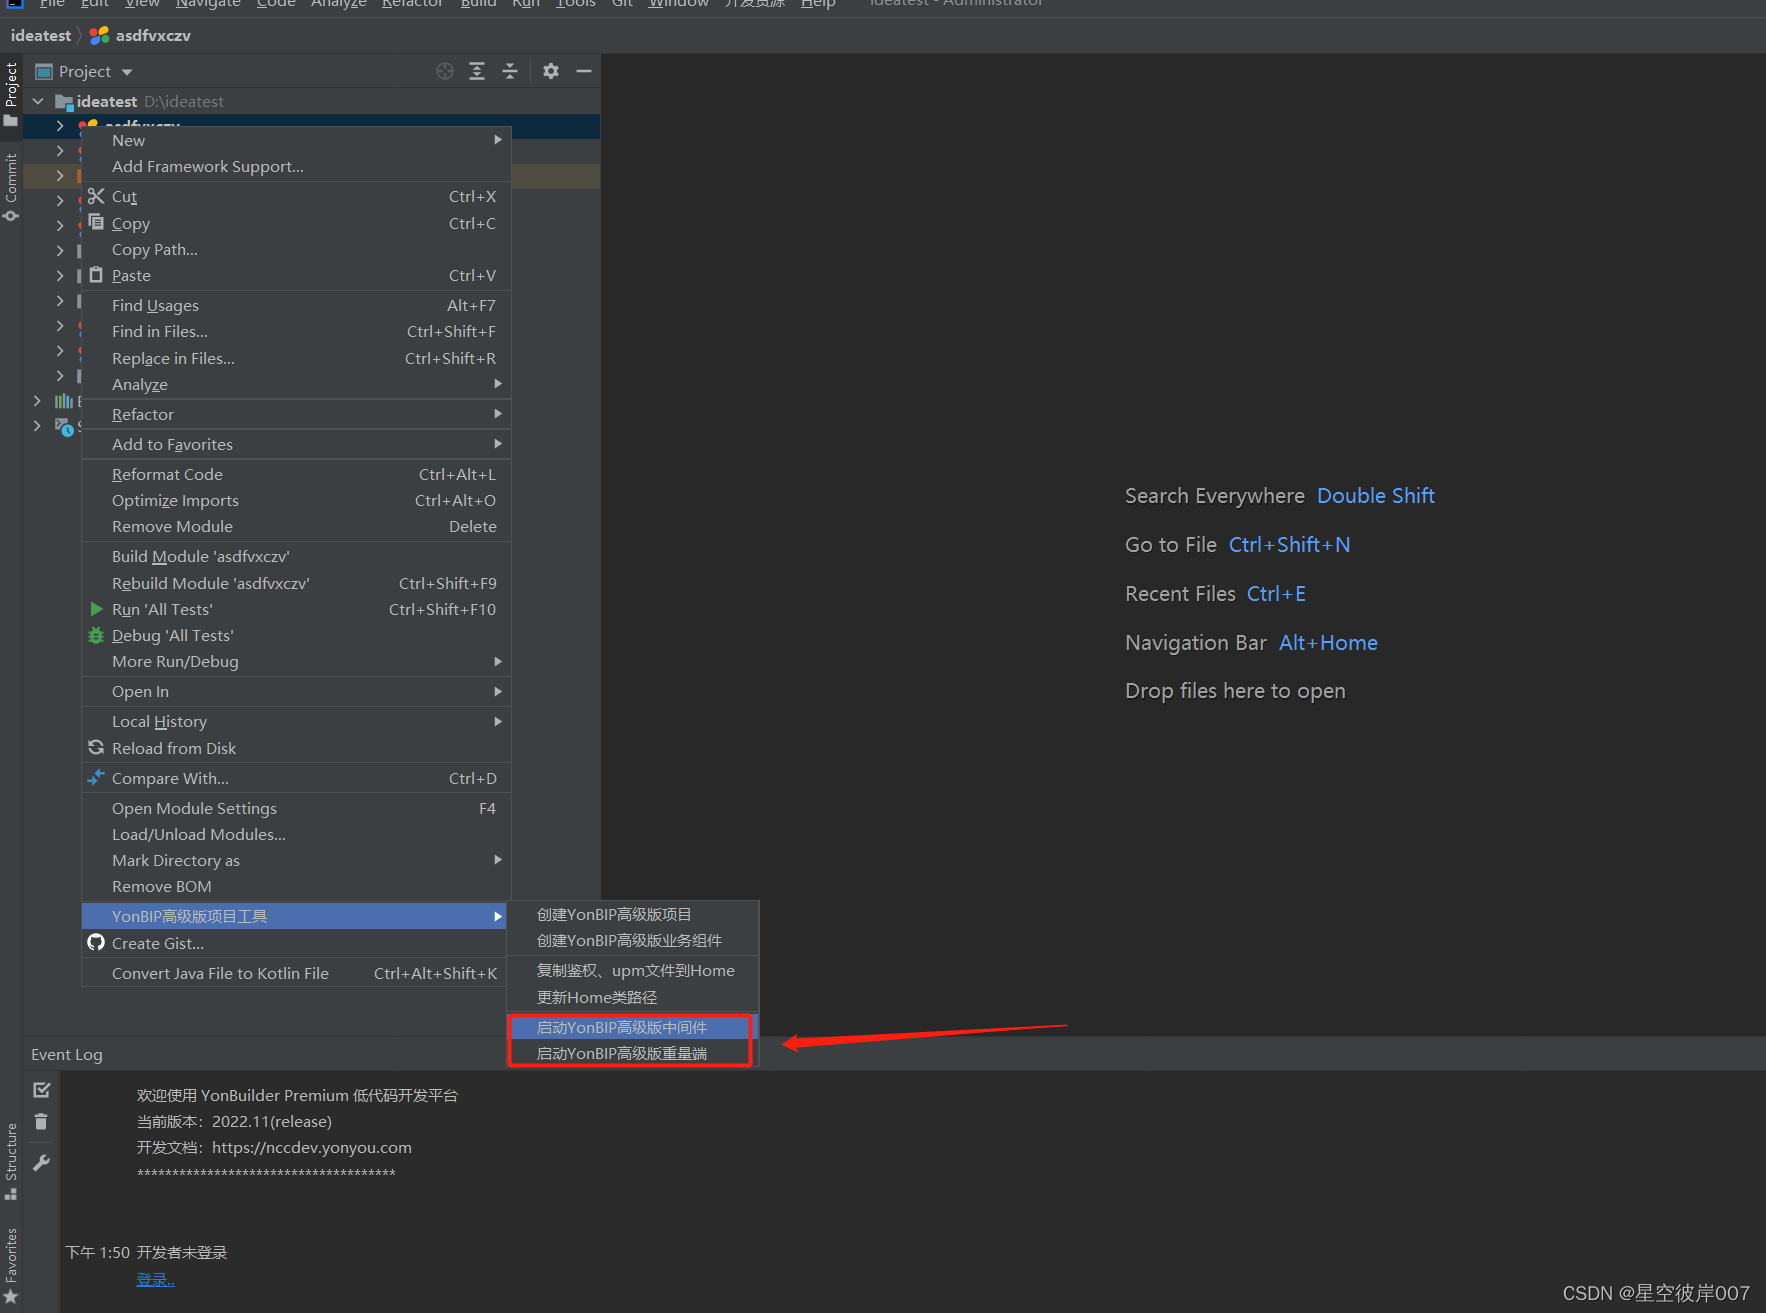Expand the Refactor submenu

(296, 415)
